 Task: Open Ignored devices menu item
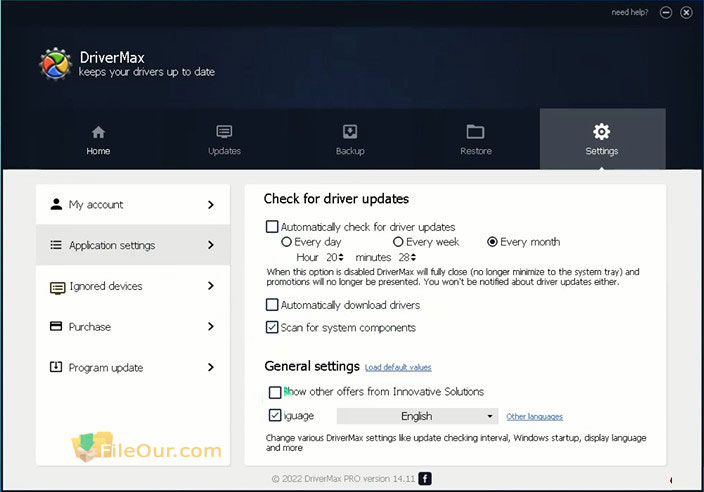[133, 286]
